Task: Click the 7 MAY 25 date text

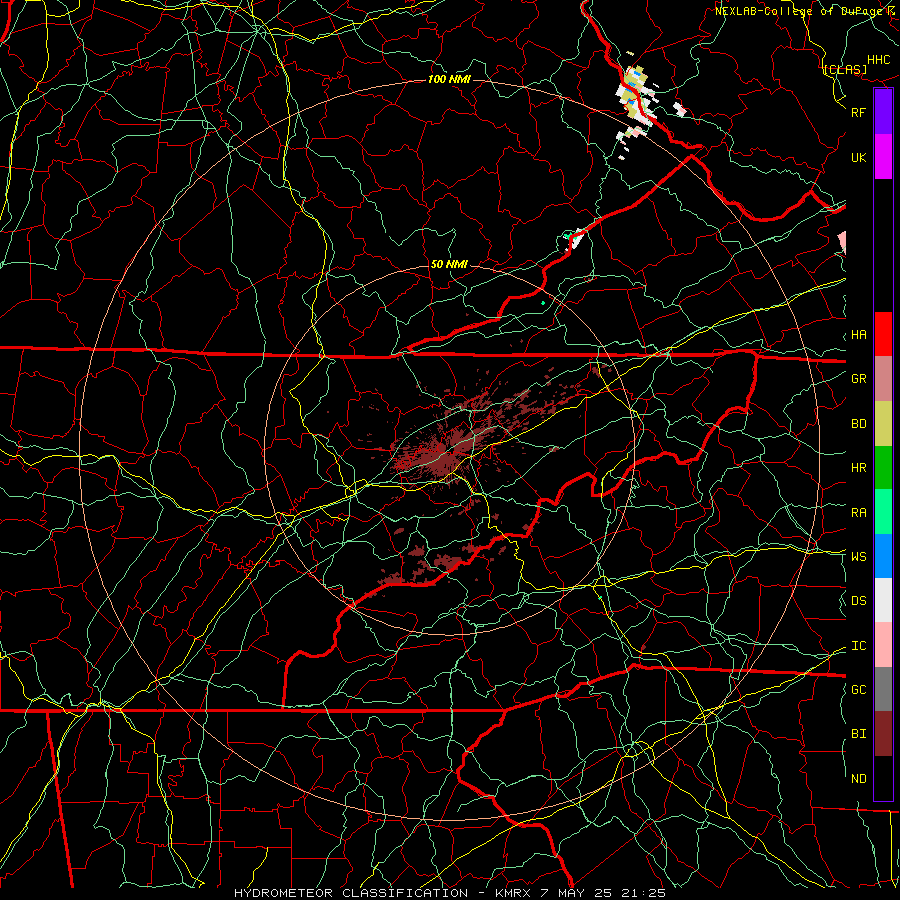Action: point(577,893)
